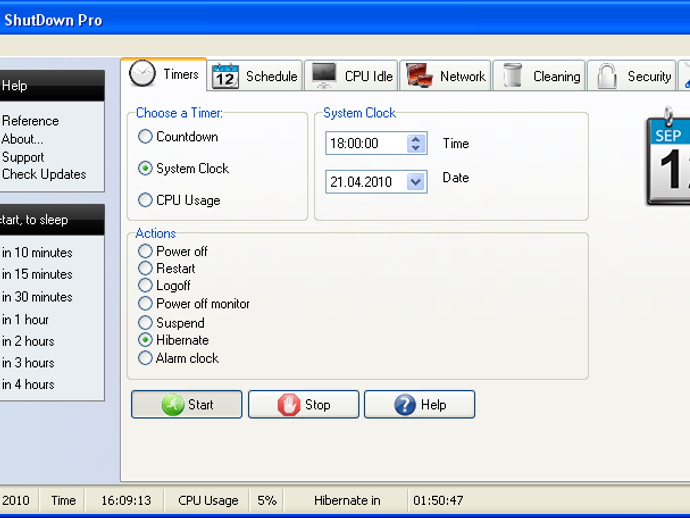The image size is (690, 518).
Task: Select sleep in 2 hours
Action: [x=28, y=341]
